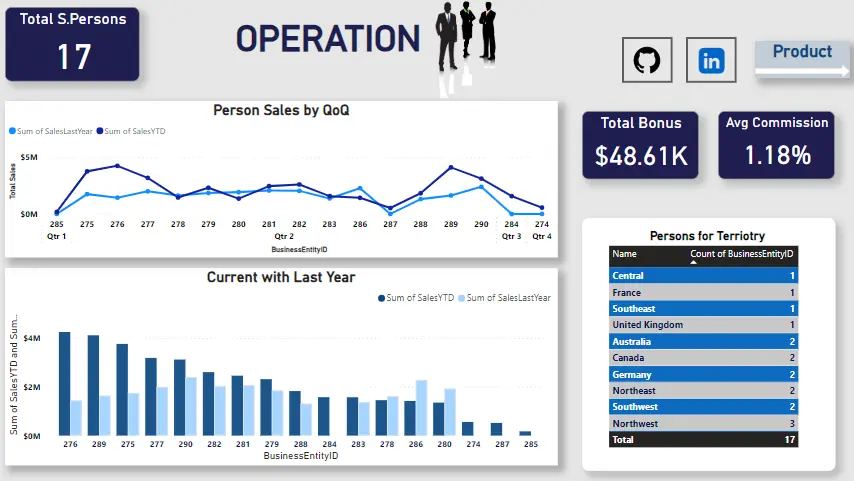Click Sum of SalesYTD bar chart legend
The image size is (854, 481).
click(416, 298)
